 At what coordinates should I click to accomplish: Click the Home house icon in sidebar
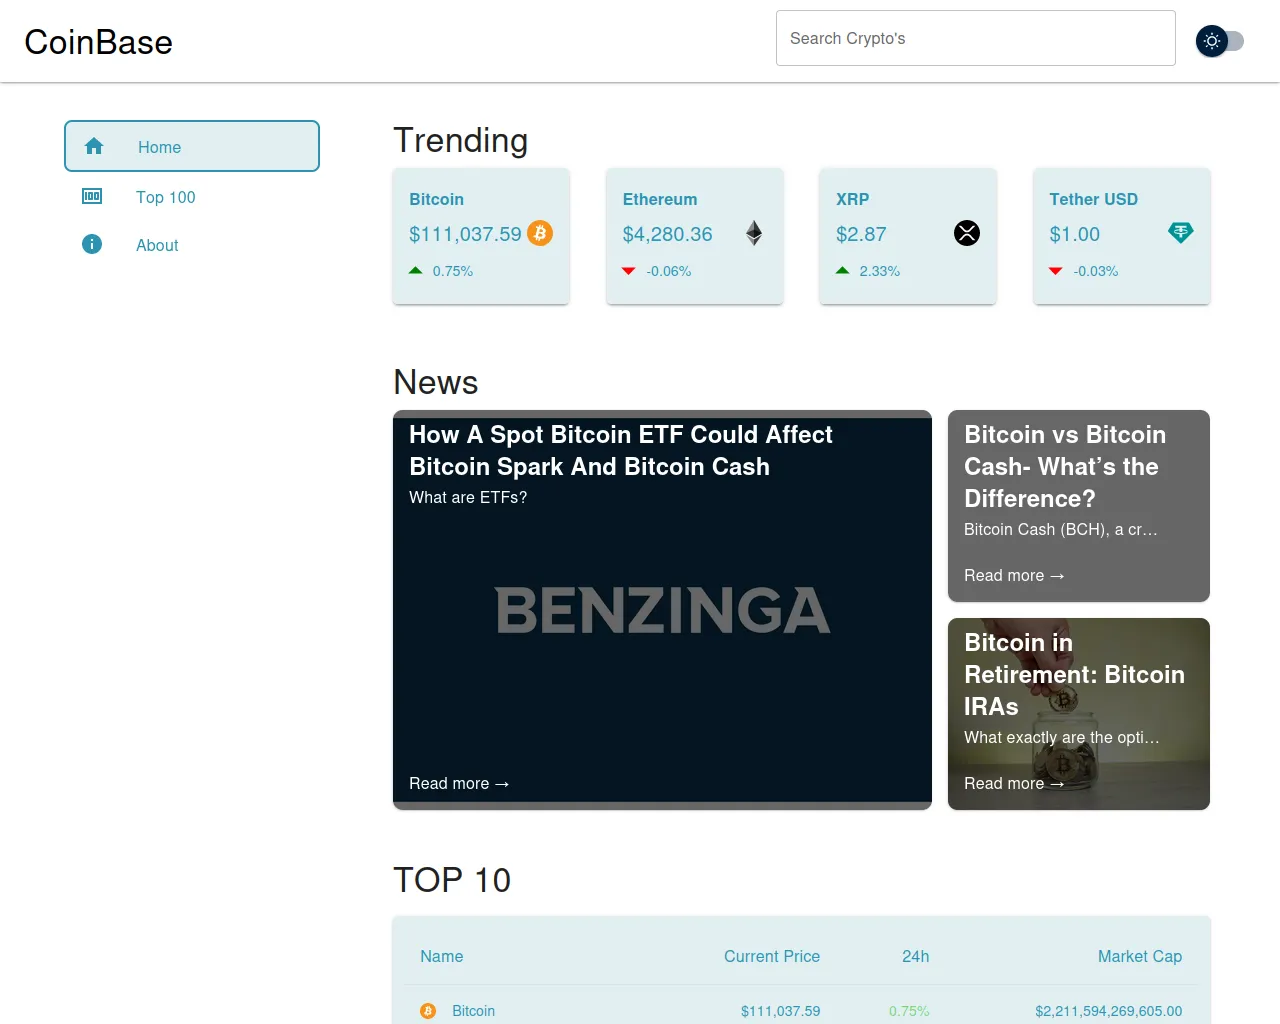(94, 146)
